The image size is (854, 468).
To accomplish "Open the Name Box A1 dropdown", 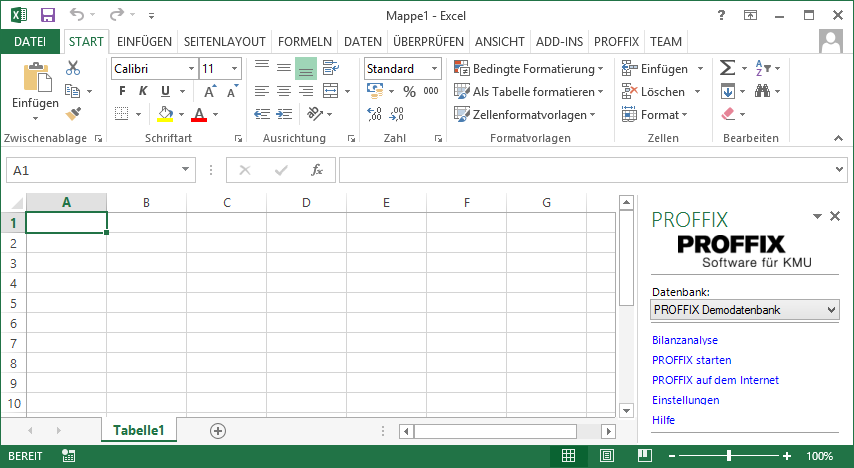I will [x=185, y=170].
